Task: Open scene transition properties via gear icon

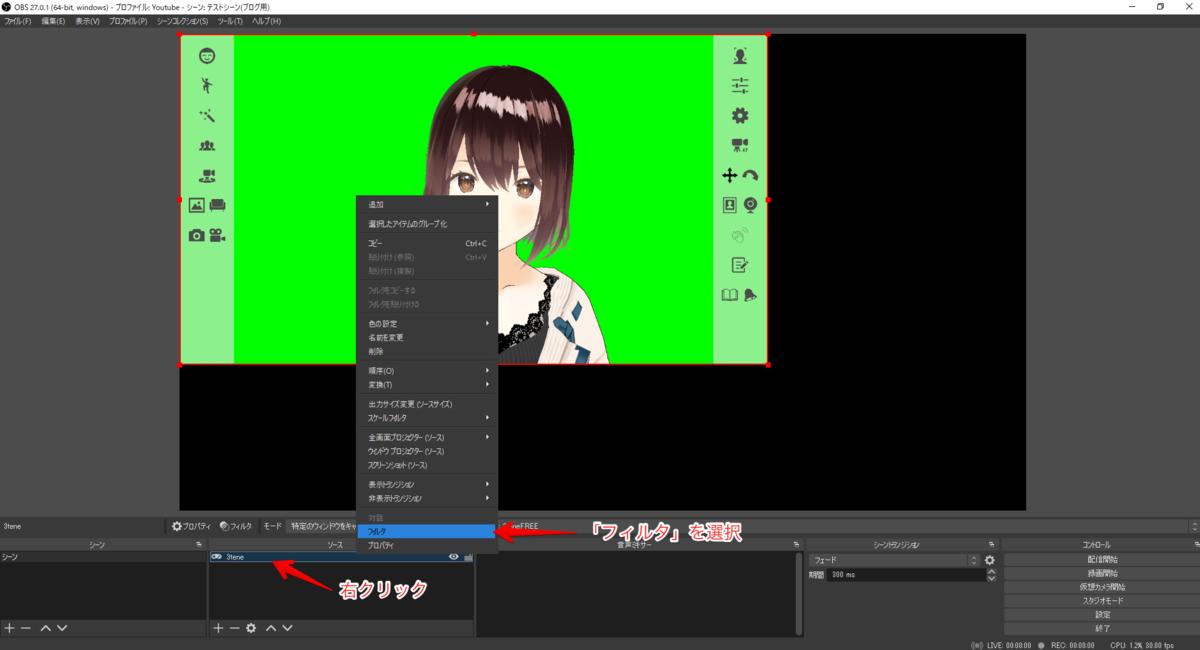Action: coord(989,560)
